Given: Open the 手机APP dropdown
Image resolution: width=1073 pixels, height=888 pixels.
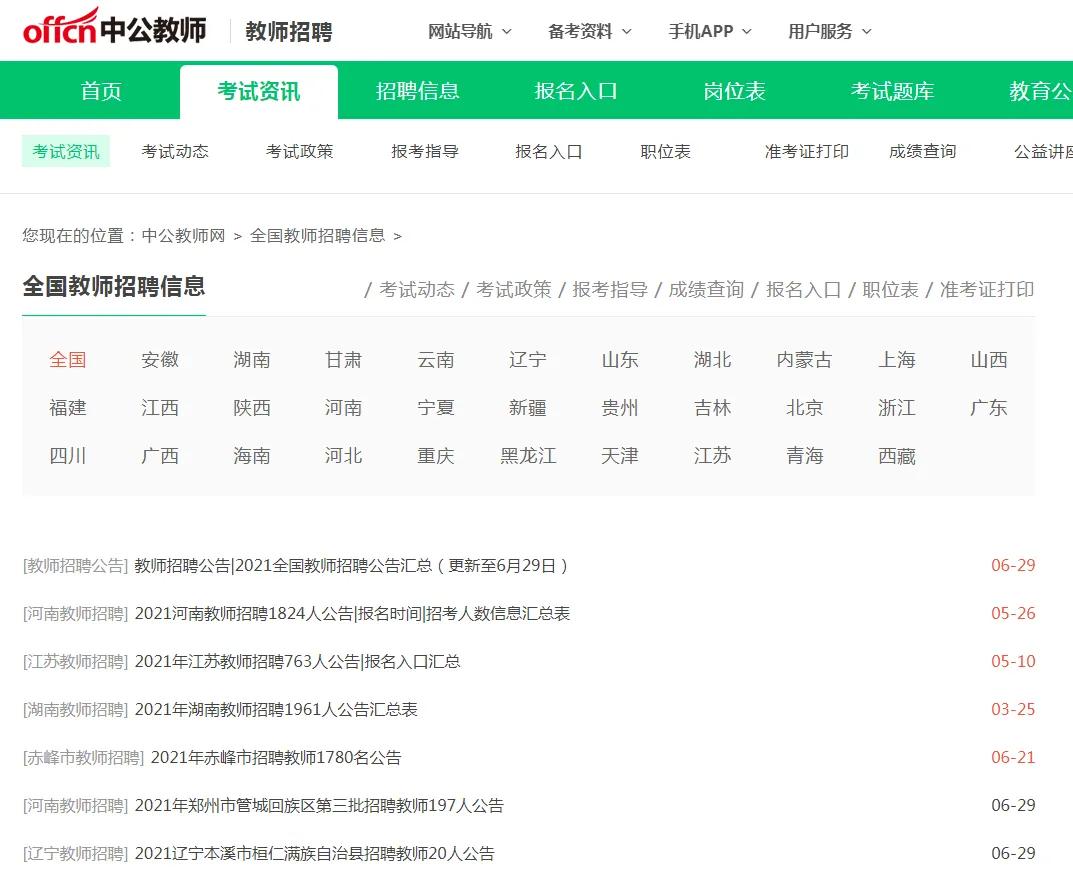Looking at the screenshot, I should click(702, 31).
